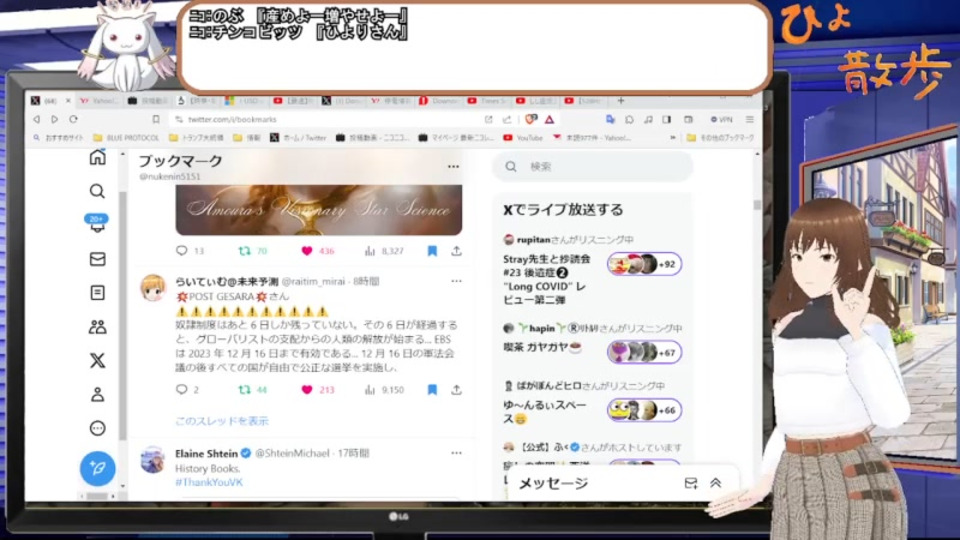Open the browser hamburger menu
This screenshot has height=540, width=960.
(749, 119)
